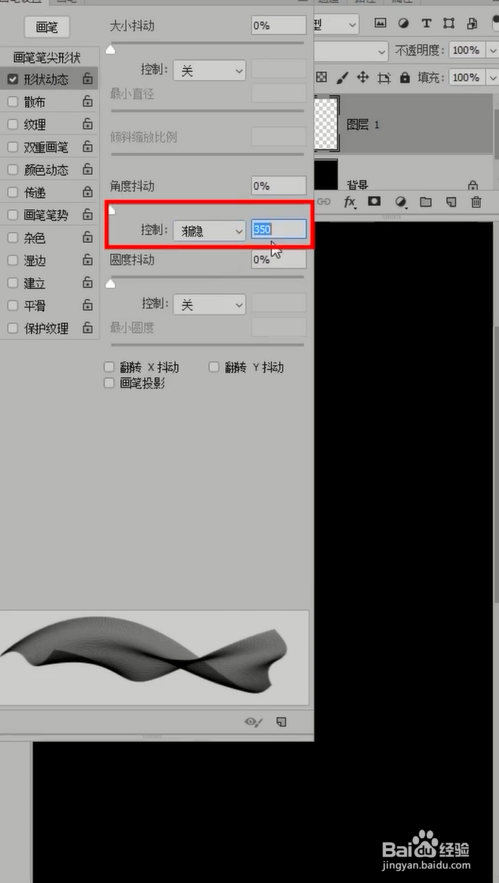Adjust the 角度抖动 slider handle

111,210
